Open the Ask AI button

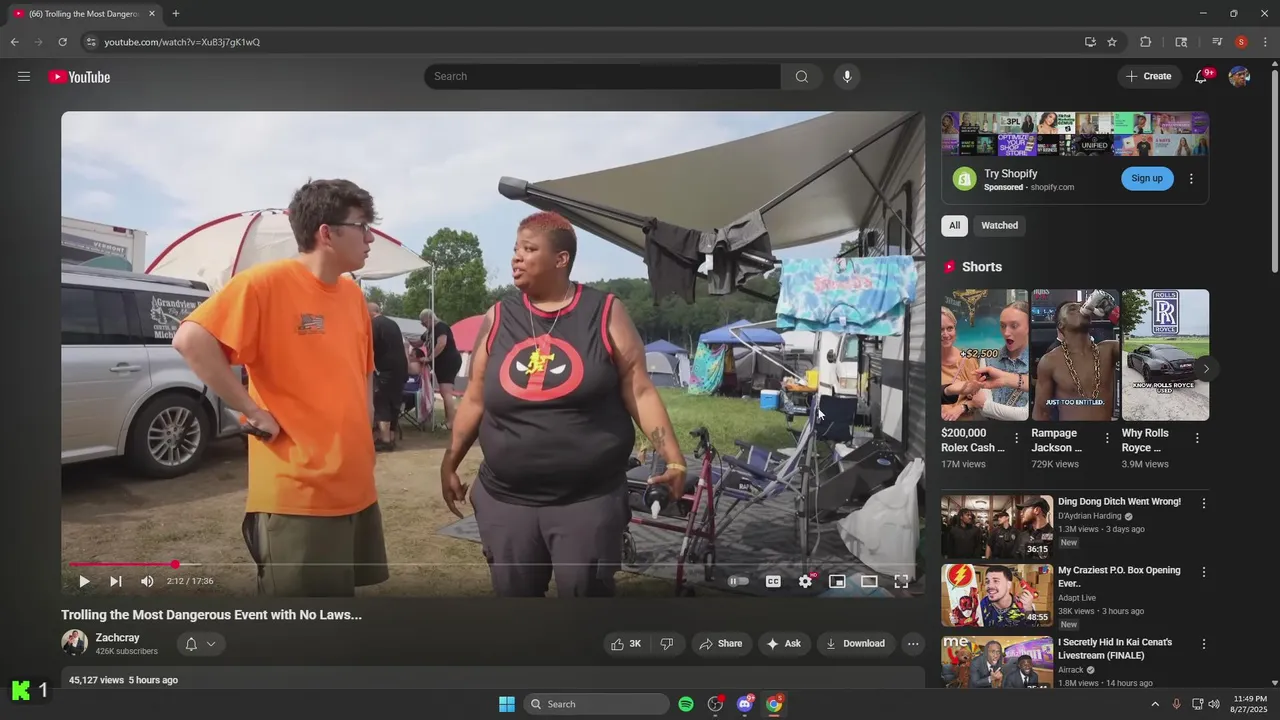click(784, 644)
